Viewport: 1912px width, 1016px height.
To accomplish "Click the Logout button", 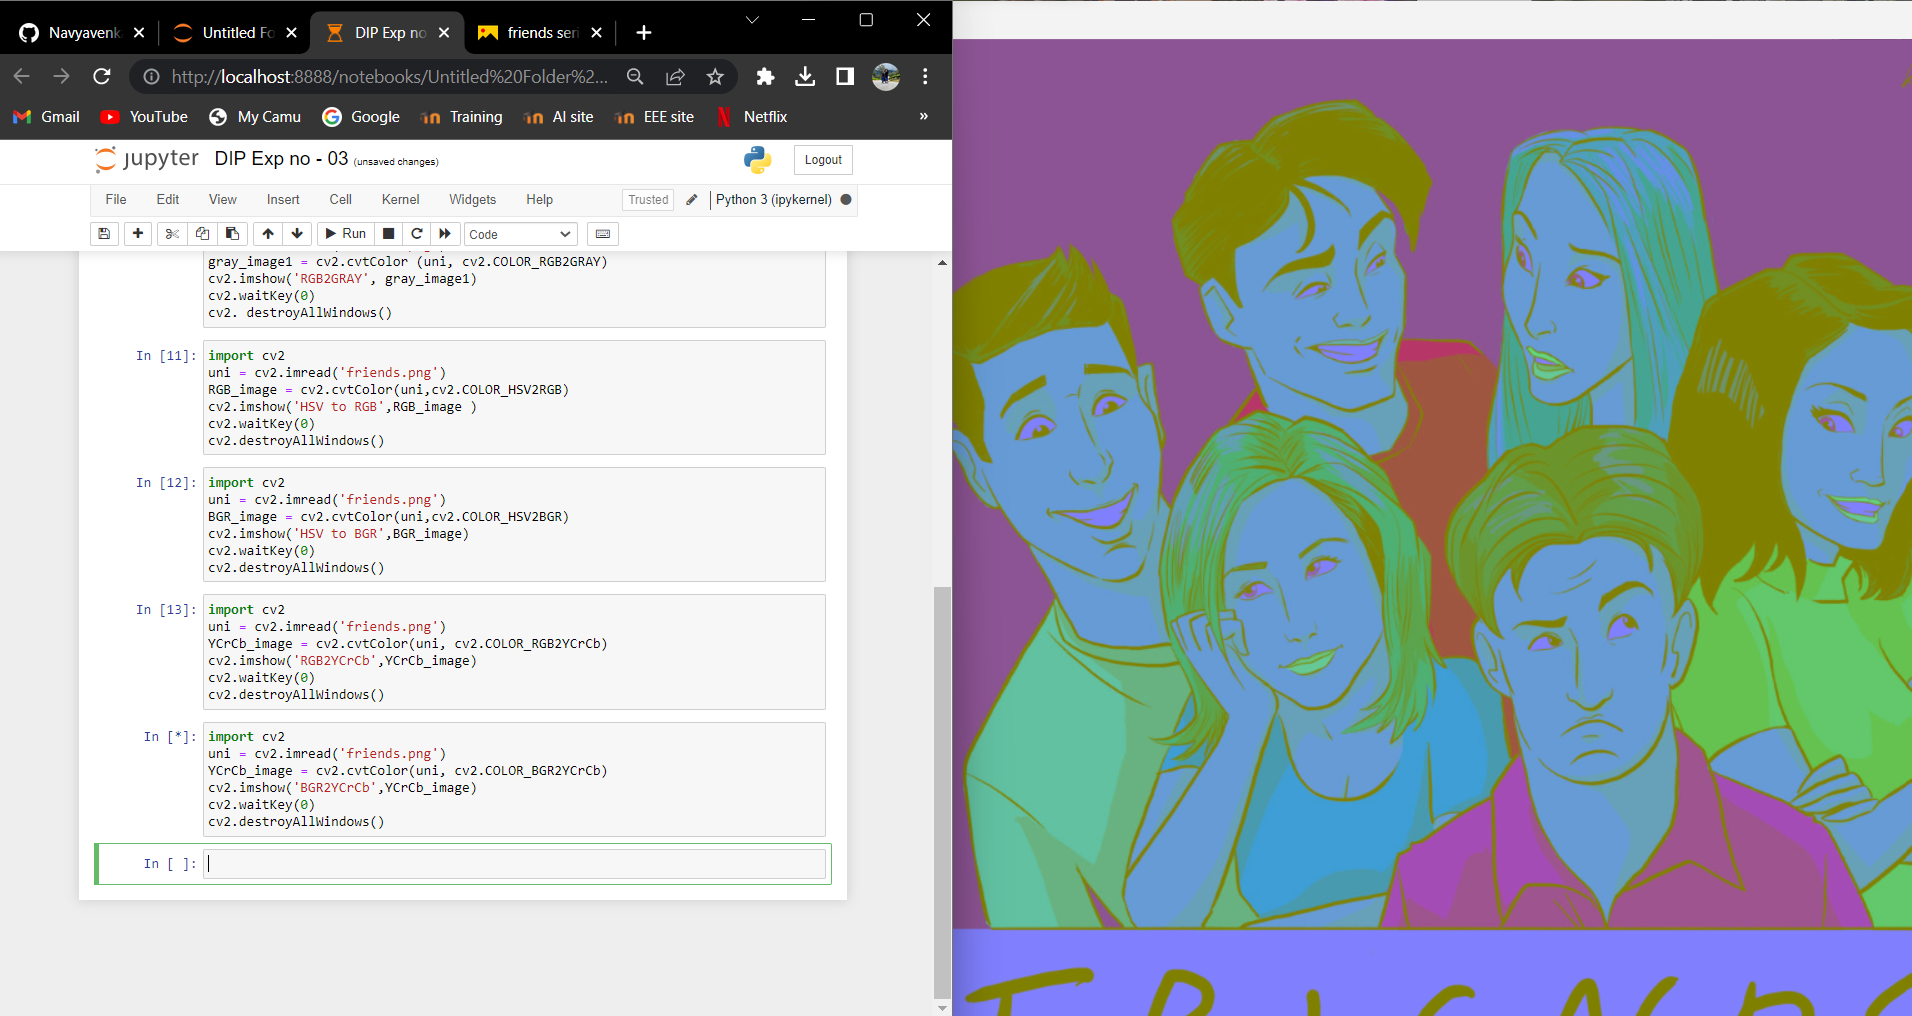I will click(x=823, y=160).
